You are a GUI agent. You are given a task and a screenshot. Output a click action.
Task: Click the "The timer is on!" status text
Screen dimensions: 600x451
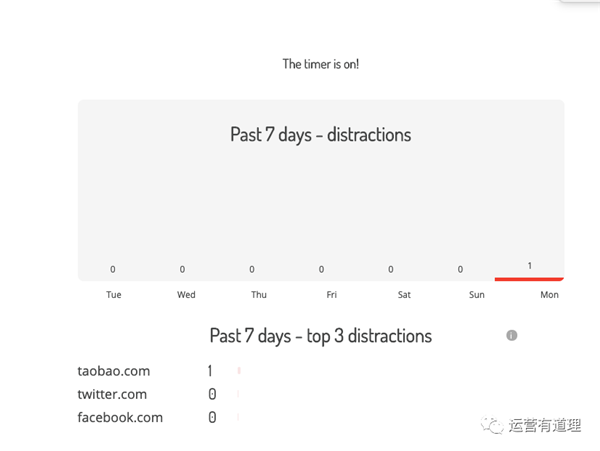click(x=321, y=64)
